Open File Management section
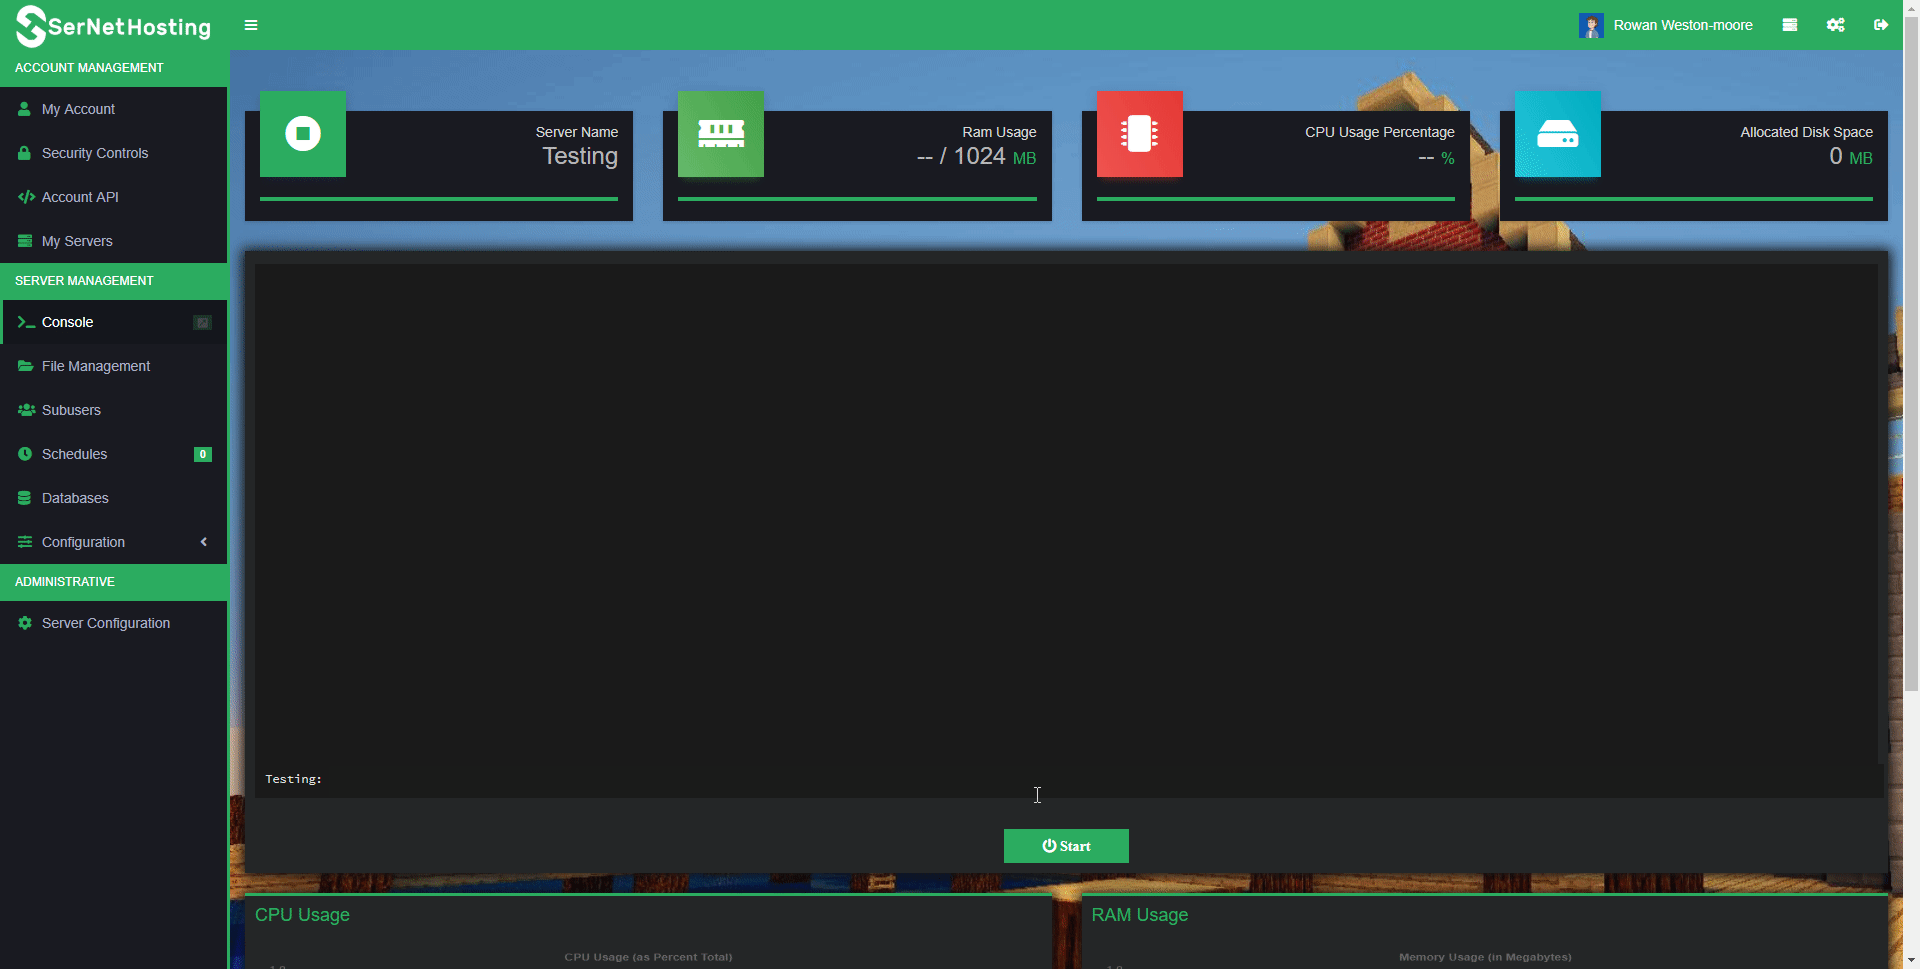Screen dimensions: 1920x969 tap(96, 366)
